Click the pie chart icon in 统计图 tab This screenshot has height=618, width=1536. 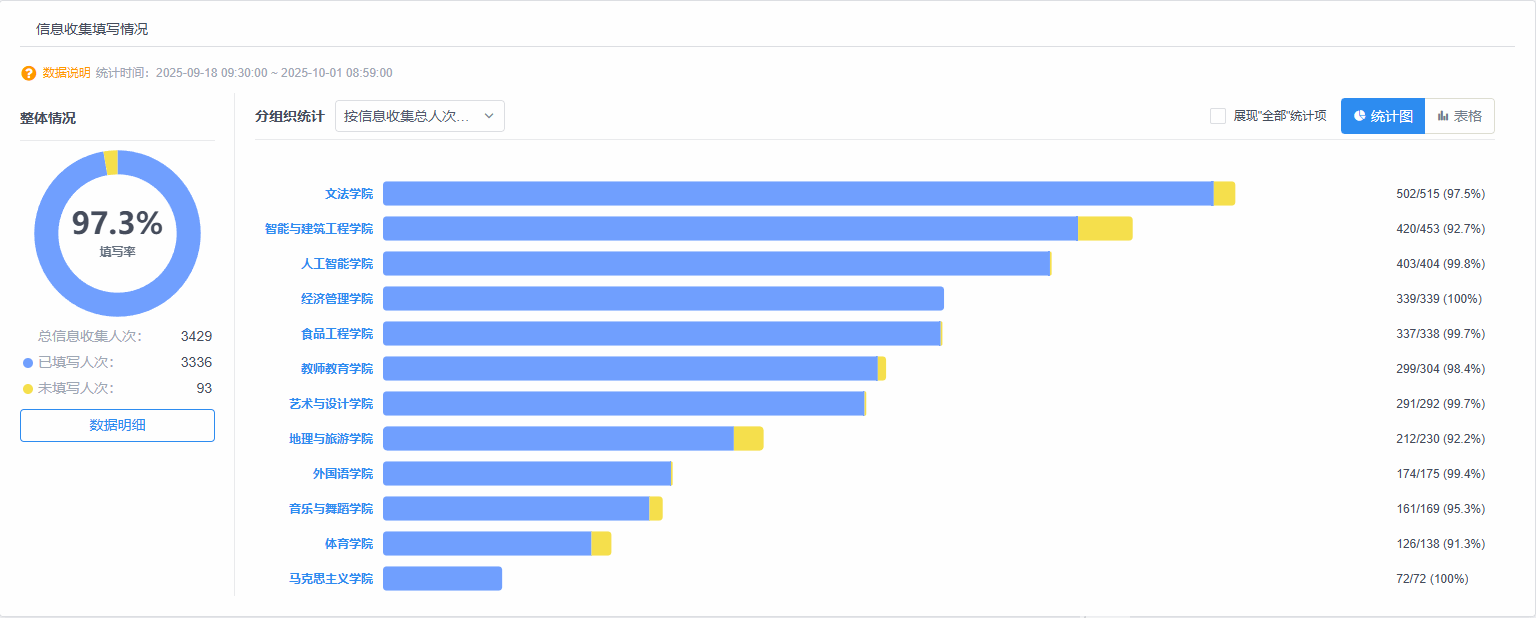1360,116
